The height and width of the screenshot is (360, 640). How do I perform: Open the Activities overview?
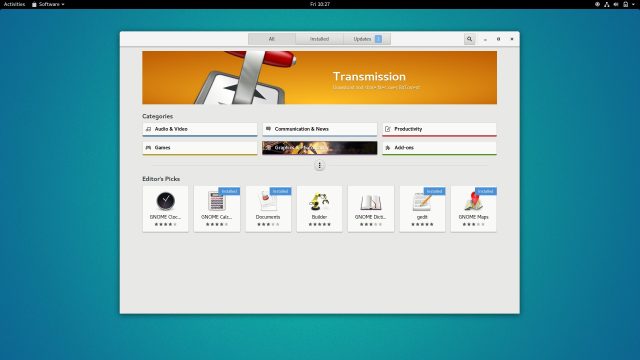tap(14, 4)
